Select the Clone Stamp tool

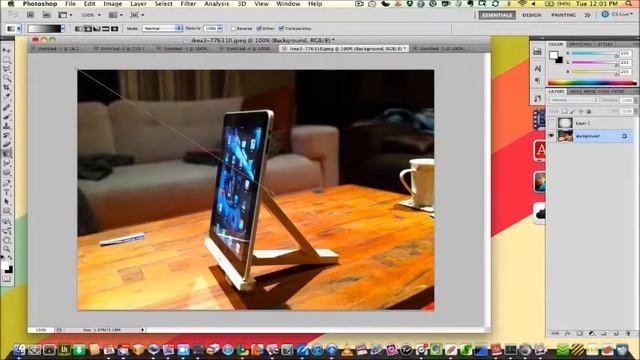click(x=7, y=126)
